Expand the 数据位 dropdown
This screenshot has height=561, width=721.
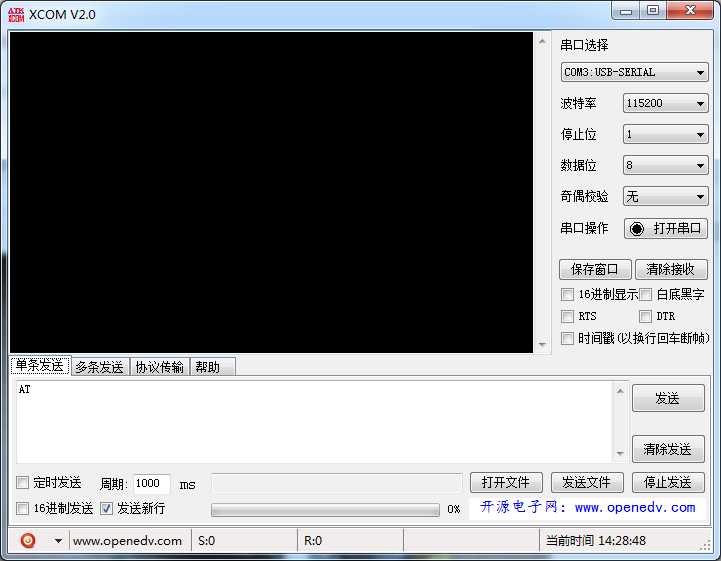click(665, 165)
